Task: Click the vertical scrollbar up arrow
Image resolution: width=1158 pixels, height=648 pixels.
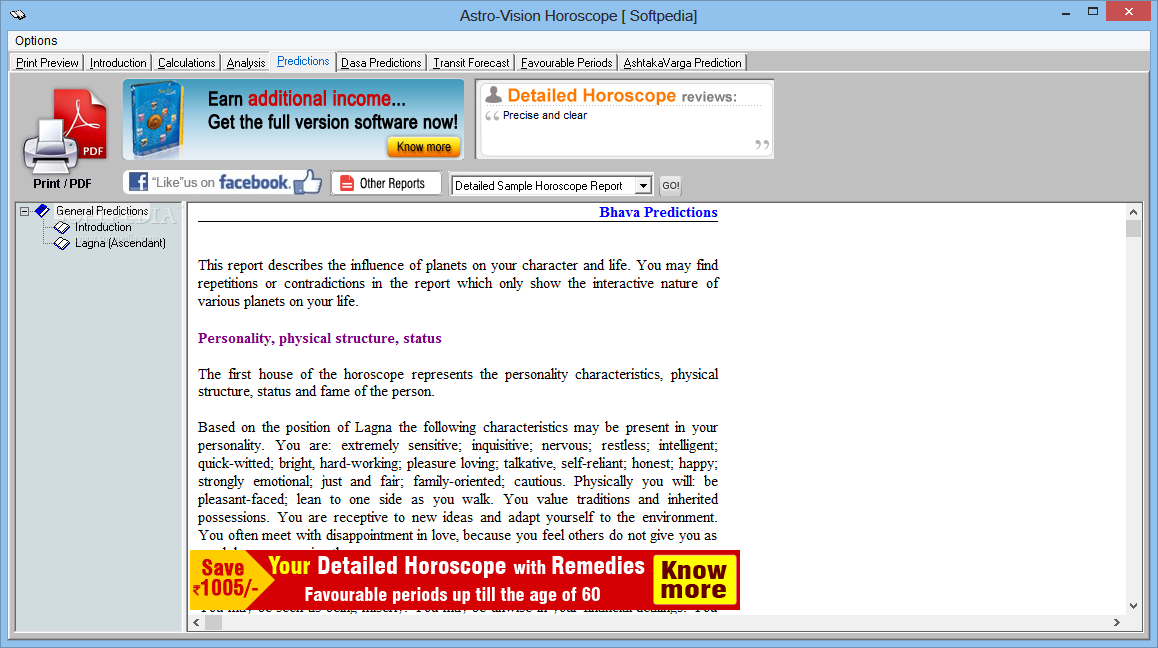Action: 1134,211
